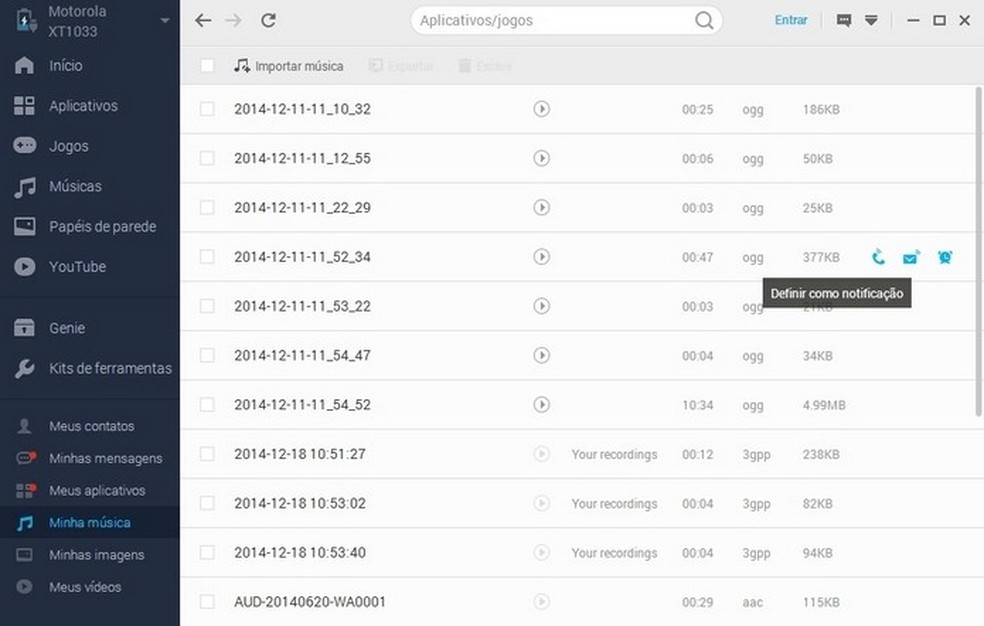
Task: Set 2014-12-11-11_52_34 as ringtone phone icon
Action: tap(879, 257)
